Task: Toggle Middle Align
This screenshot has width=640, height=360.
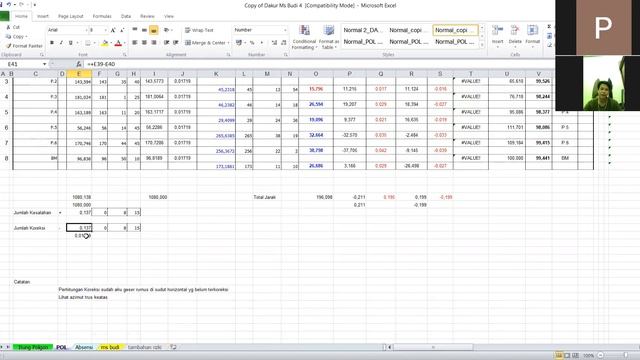Action: click(x=144, y=30)
